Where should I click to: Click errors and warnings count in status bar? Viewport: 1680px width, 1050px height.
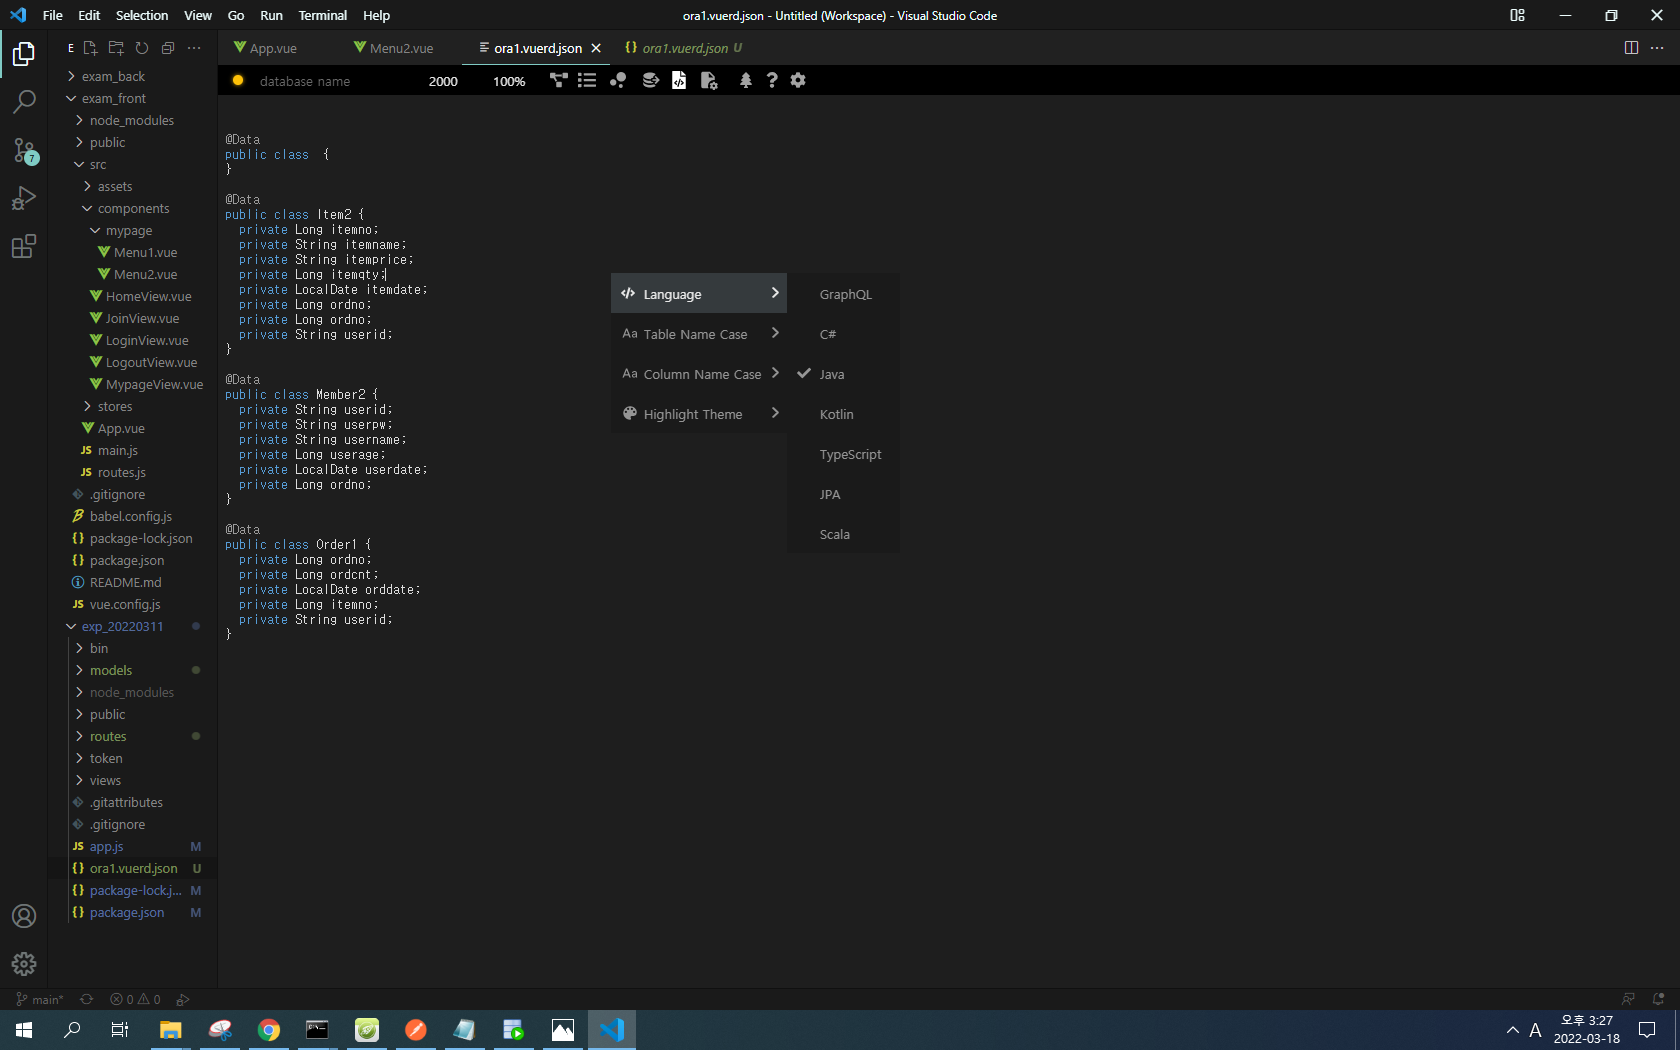(x=135, y=999)
